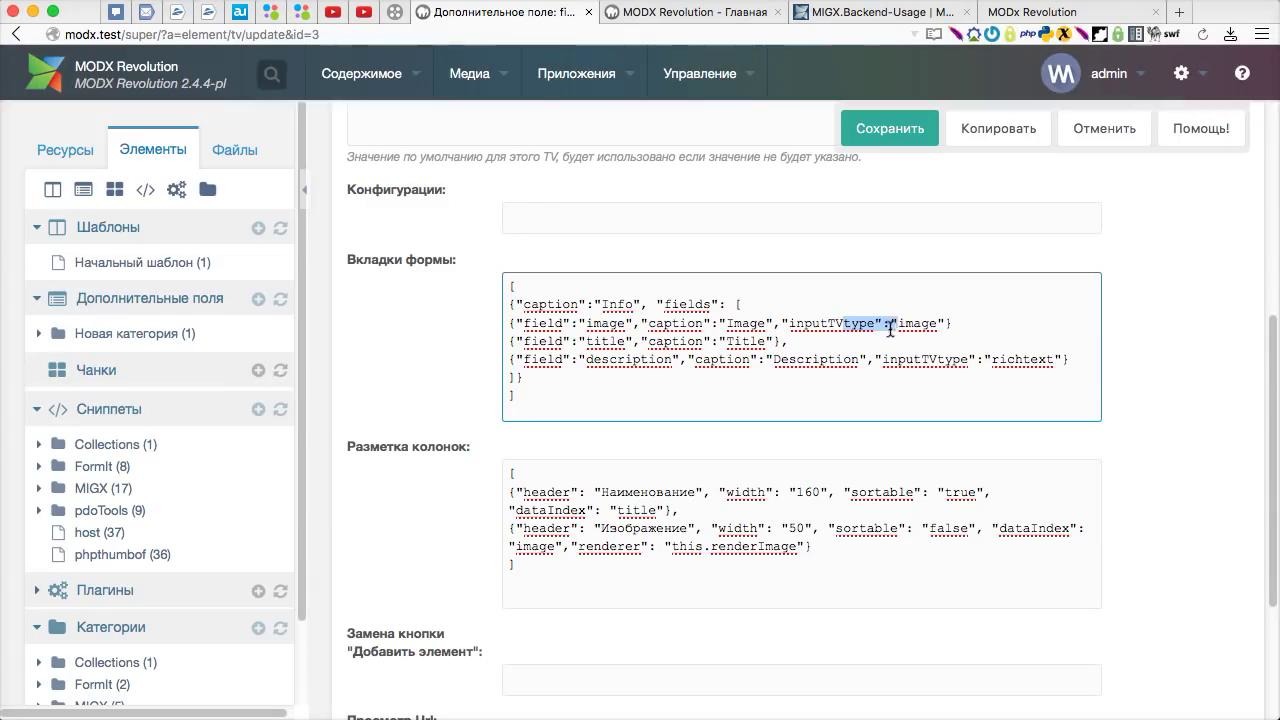Refresh the Шаблоны section
Viewport: 1280px width, 720px height.
coord(281,228)
